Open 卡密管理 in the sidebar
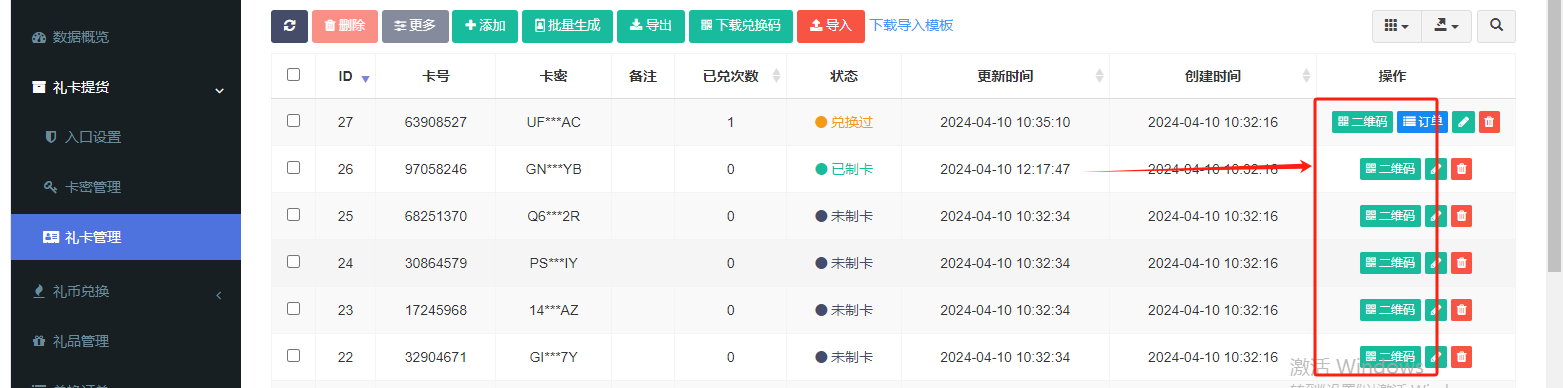The image size is (1563, 388). tap(126, 187)
